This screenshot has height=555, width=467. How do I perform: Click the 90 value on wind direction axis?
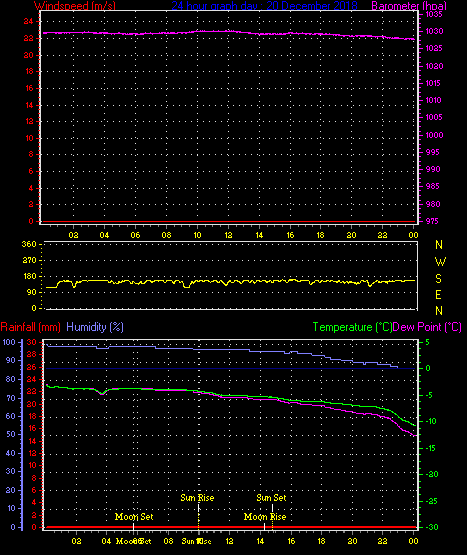pos(32,292)
